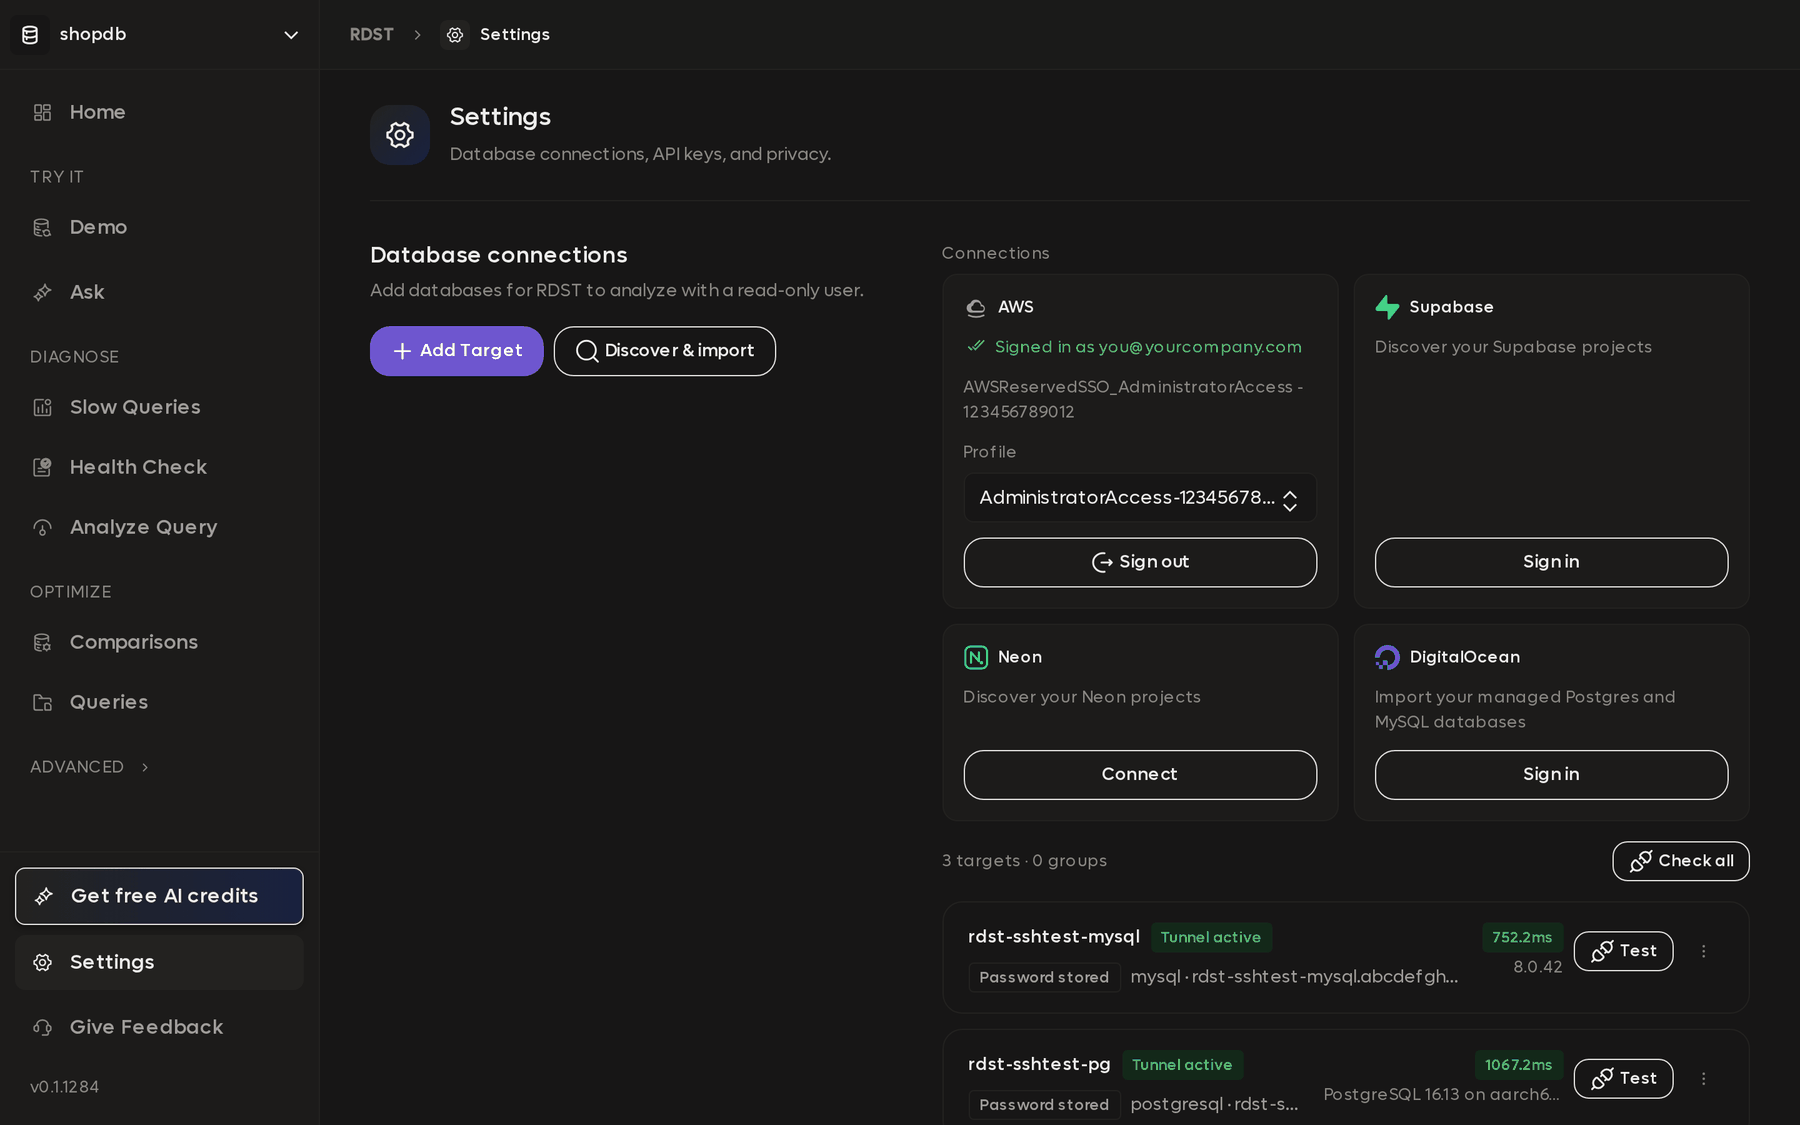Click the Supabase logo icon
Image resolution: width=1800 pixels, height=1125 pixels.
point(1387,307)
